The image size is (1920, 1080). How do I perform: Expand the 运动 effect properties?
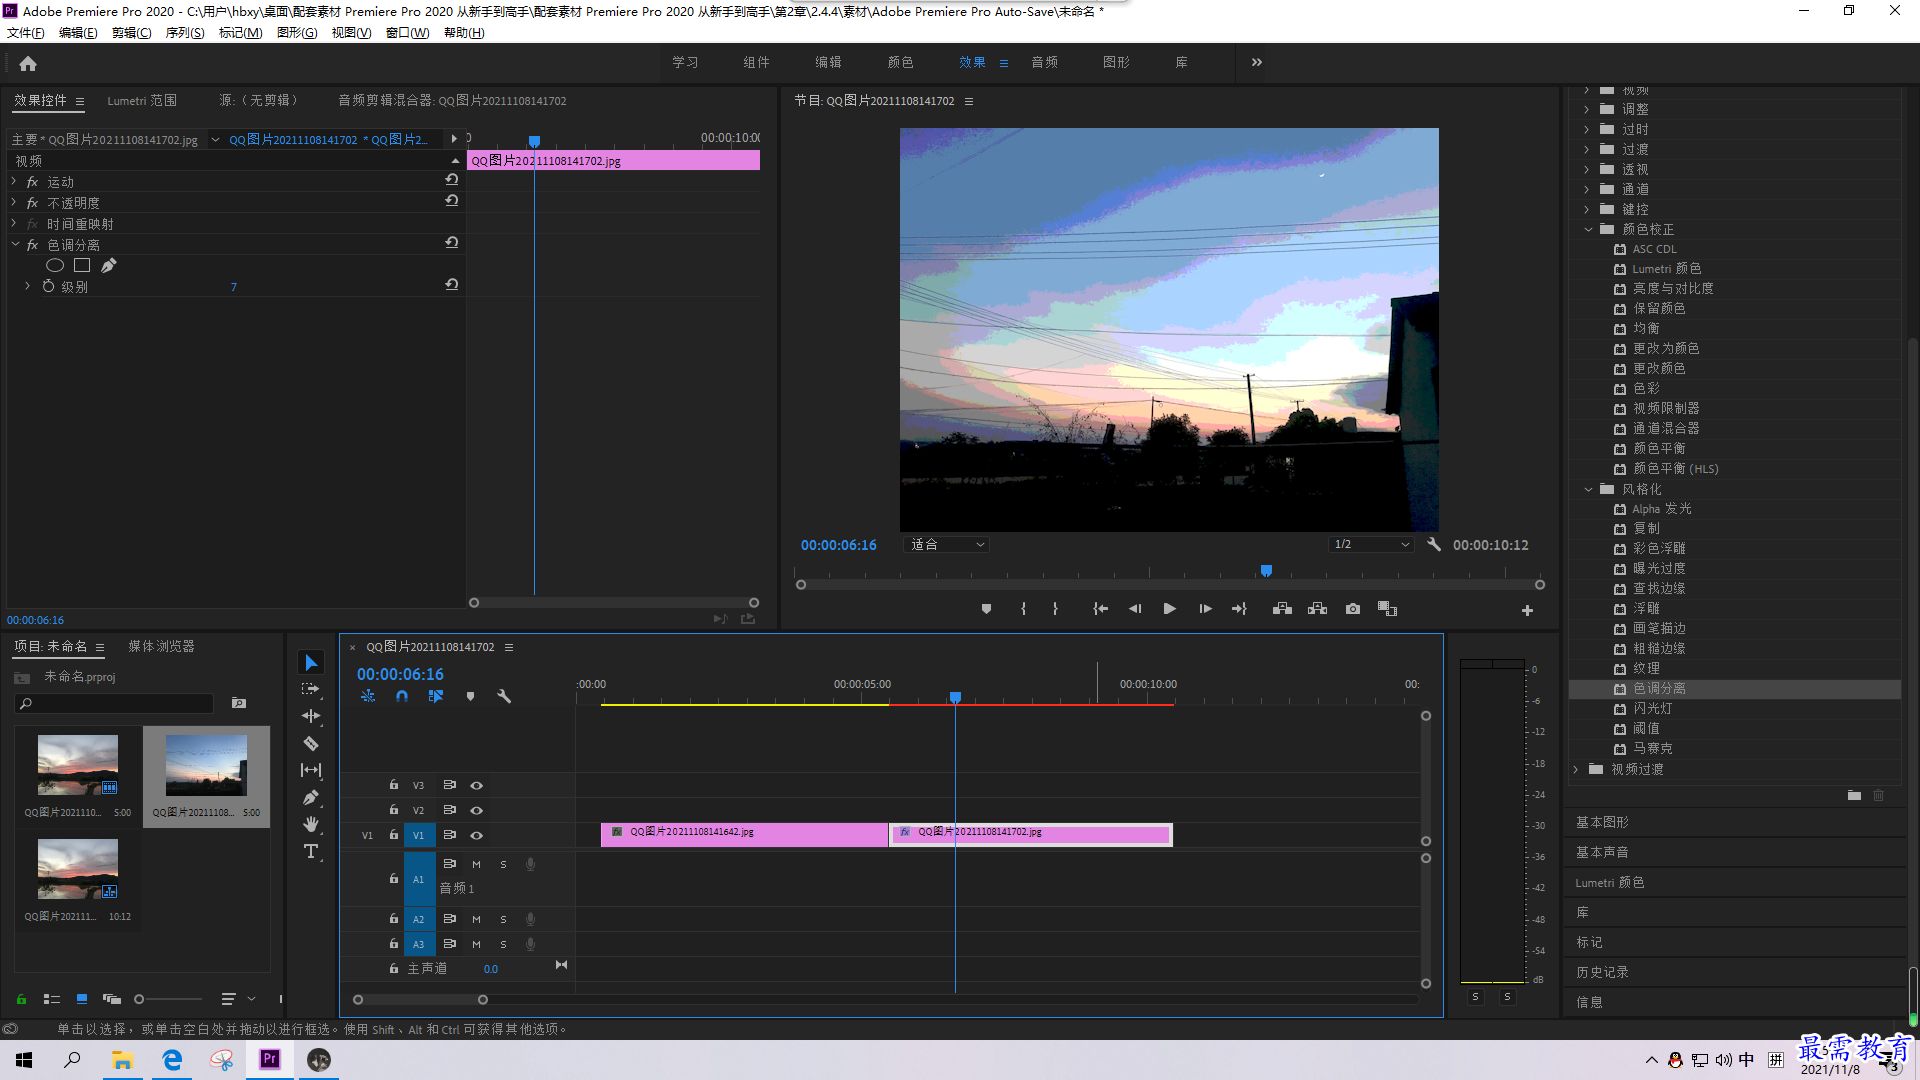coord(14,181)
